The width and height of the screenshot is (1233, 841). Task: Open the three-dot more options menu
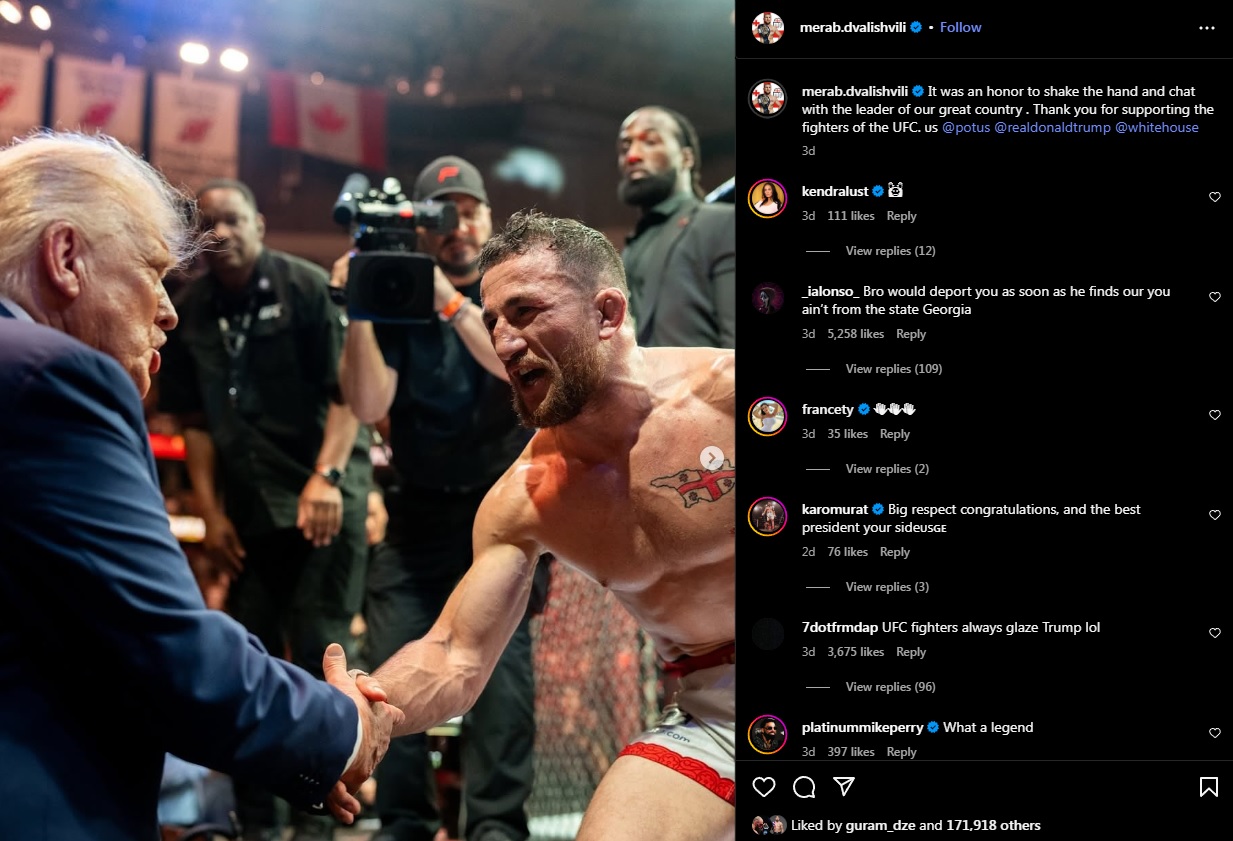pos(1207,28)
